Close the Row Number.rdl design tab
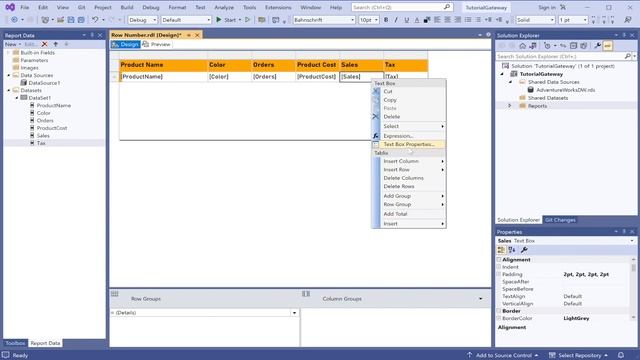Image resolution: width=640 pixels, height=360 pixels. click(197, 36)
